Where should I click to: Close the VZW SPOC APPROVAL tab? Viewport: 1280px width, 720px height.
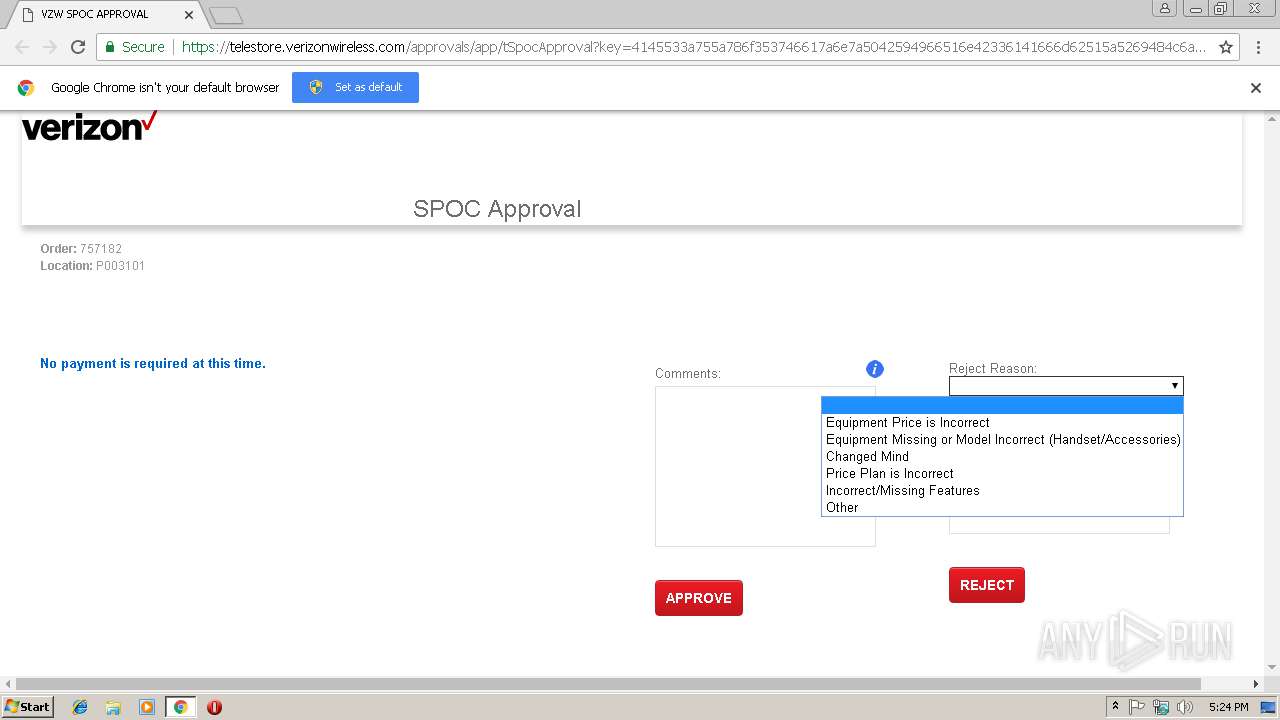(189, 15)
